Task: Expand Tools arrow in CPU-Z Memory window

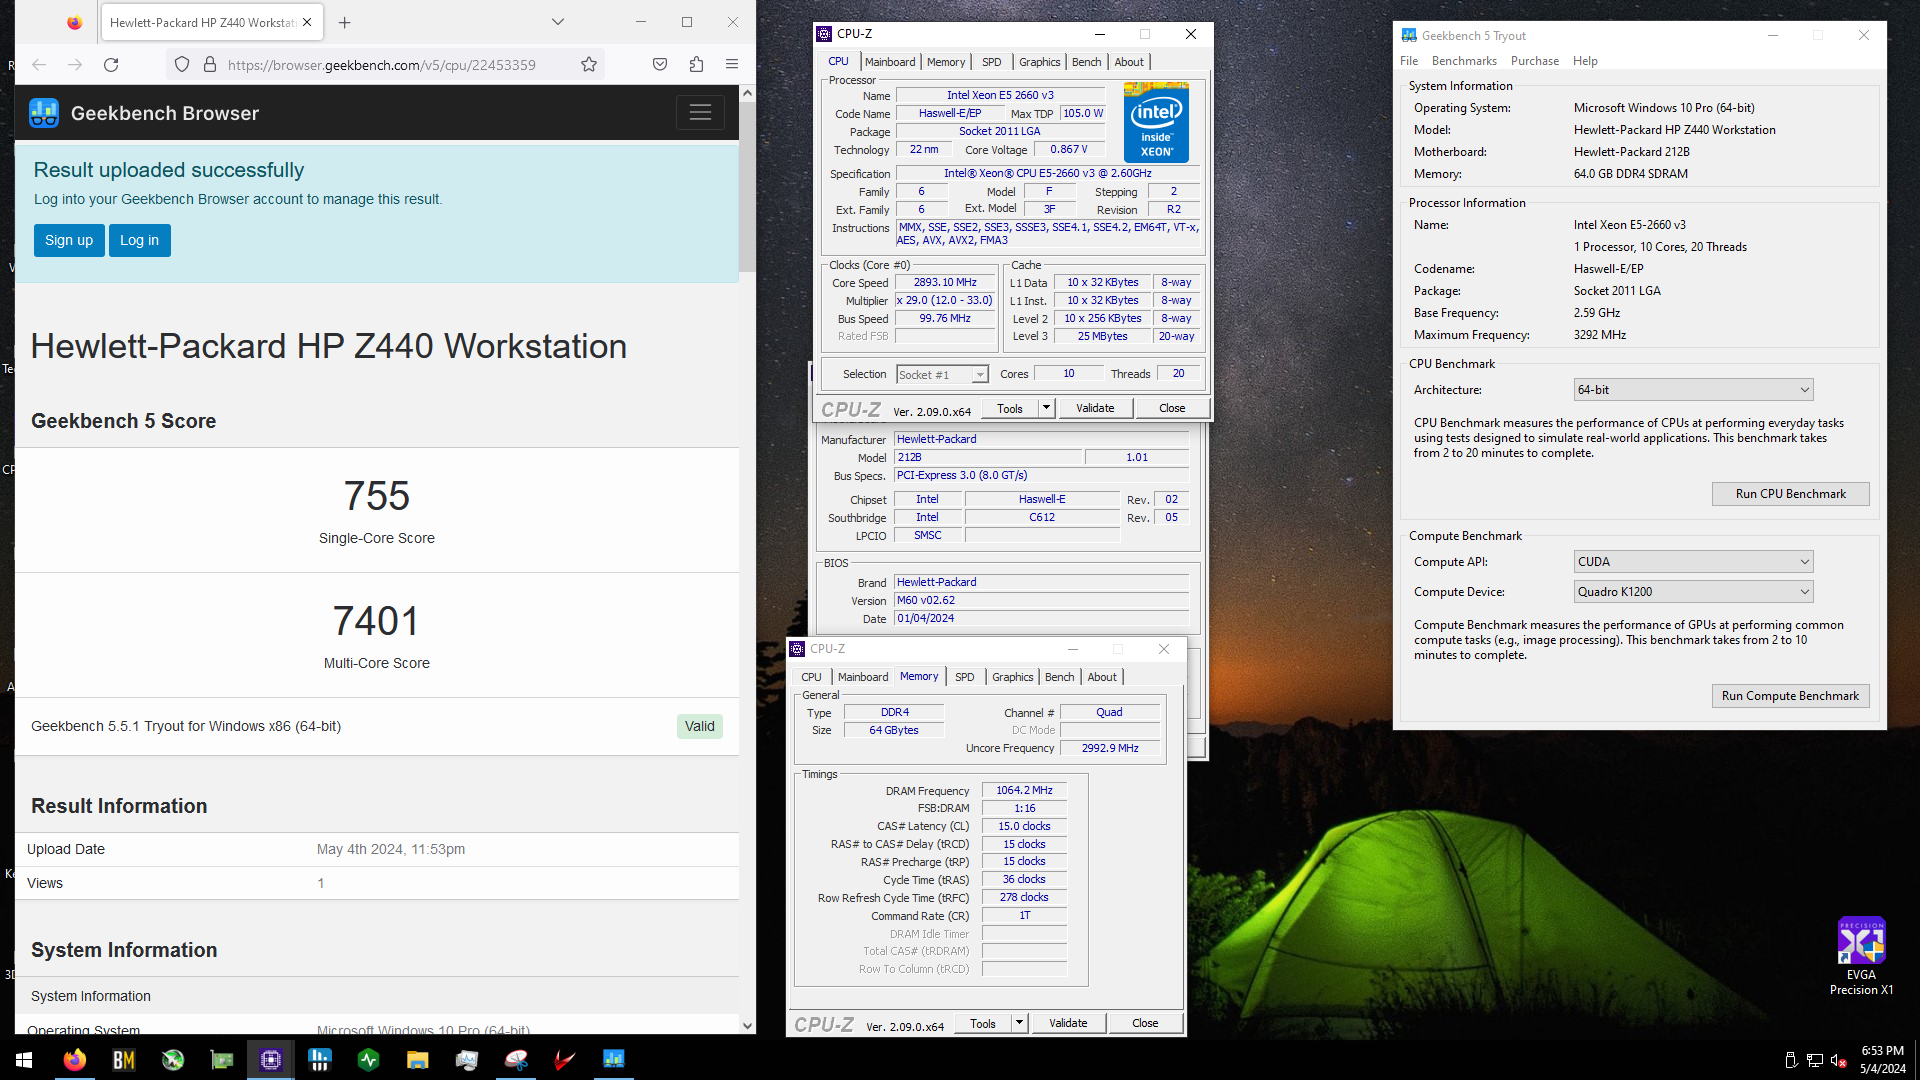Action: click(1019, 1023)
